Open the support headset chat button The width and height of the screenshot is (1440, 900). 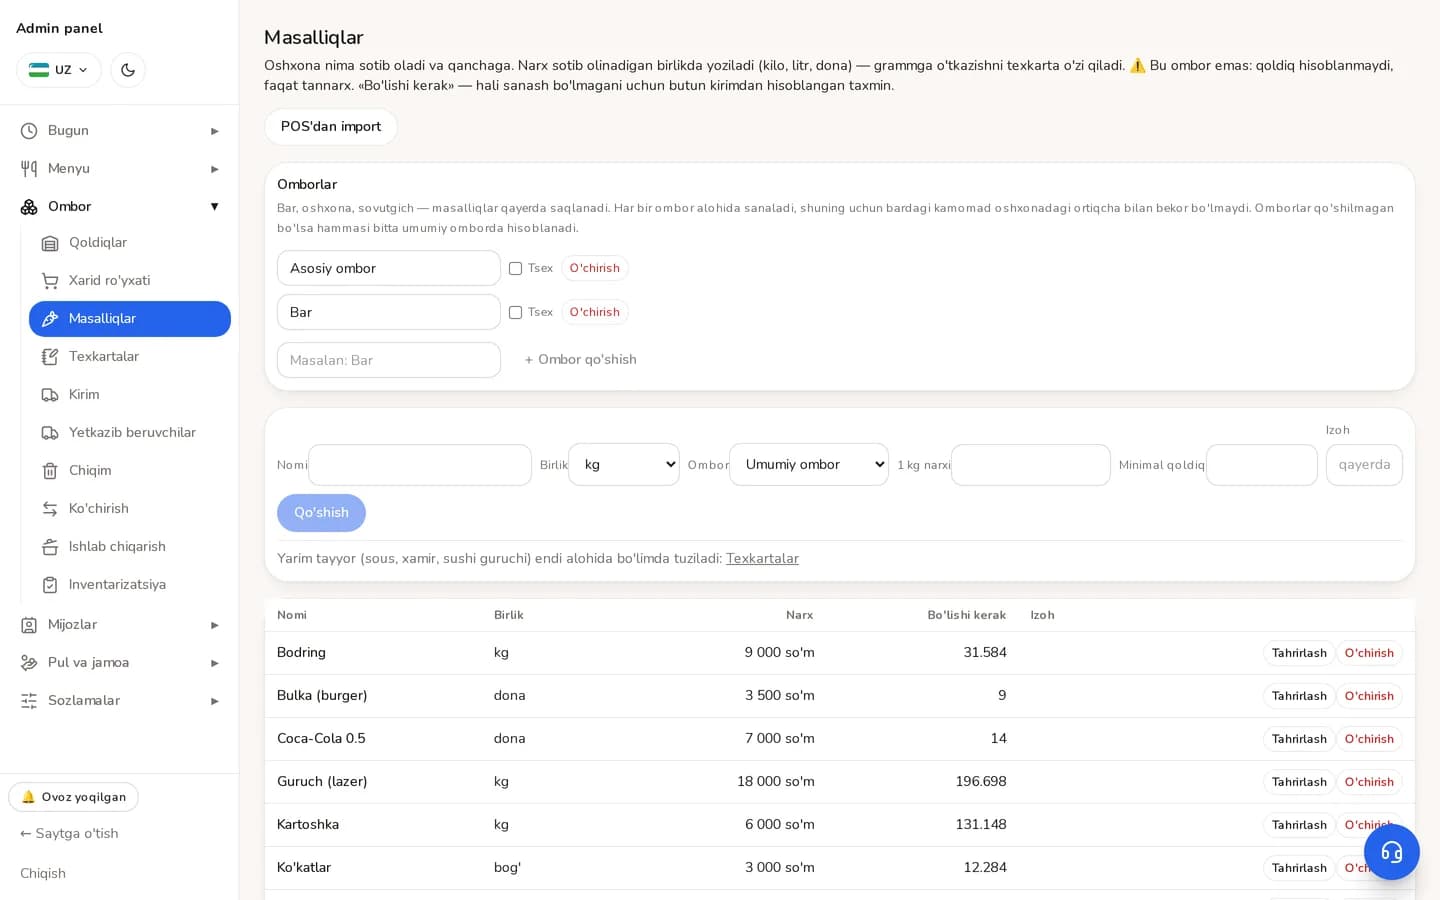pos(1391,852)
